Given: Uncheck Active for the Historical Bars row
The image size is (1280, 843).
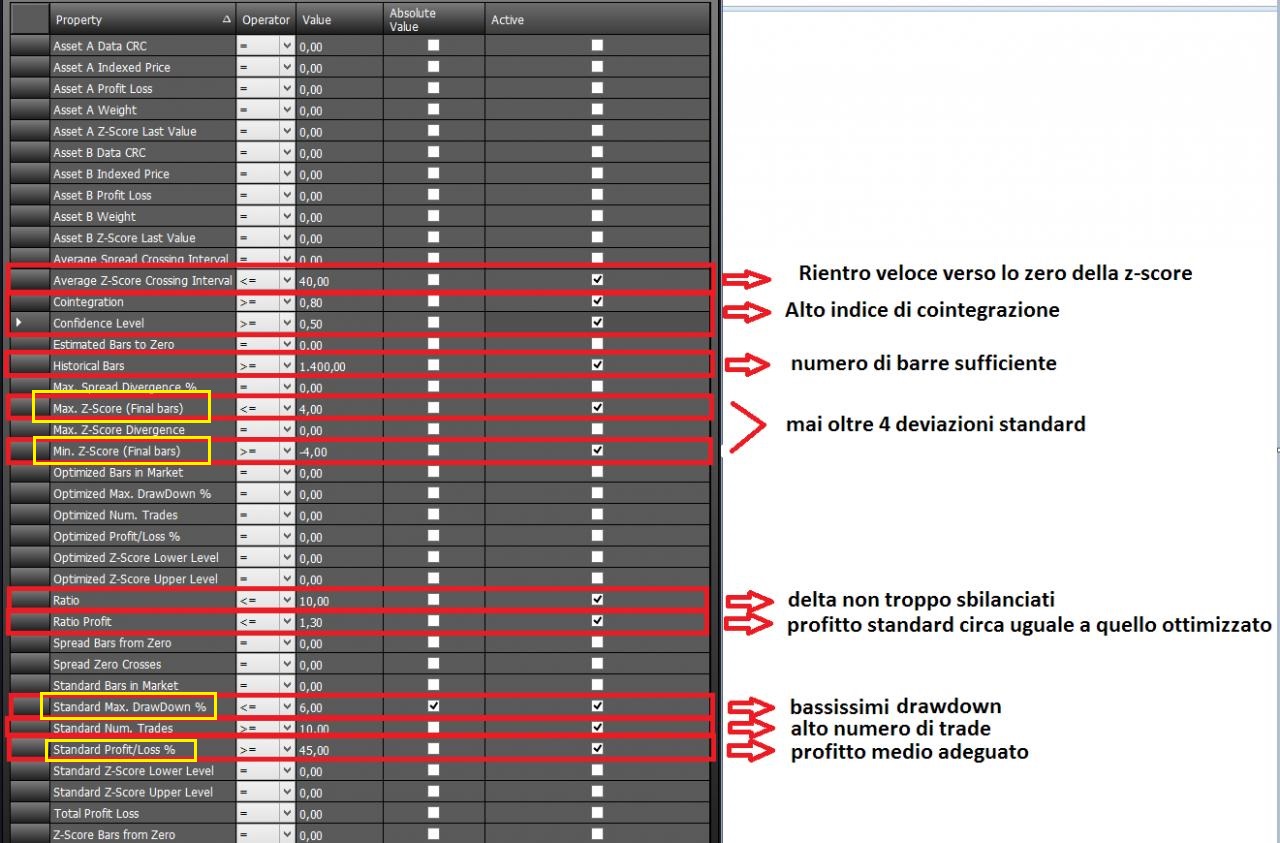Looking at the screenshot, I should [x=597, y=365].
